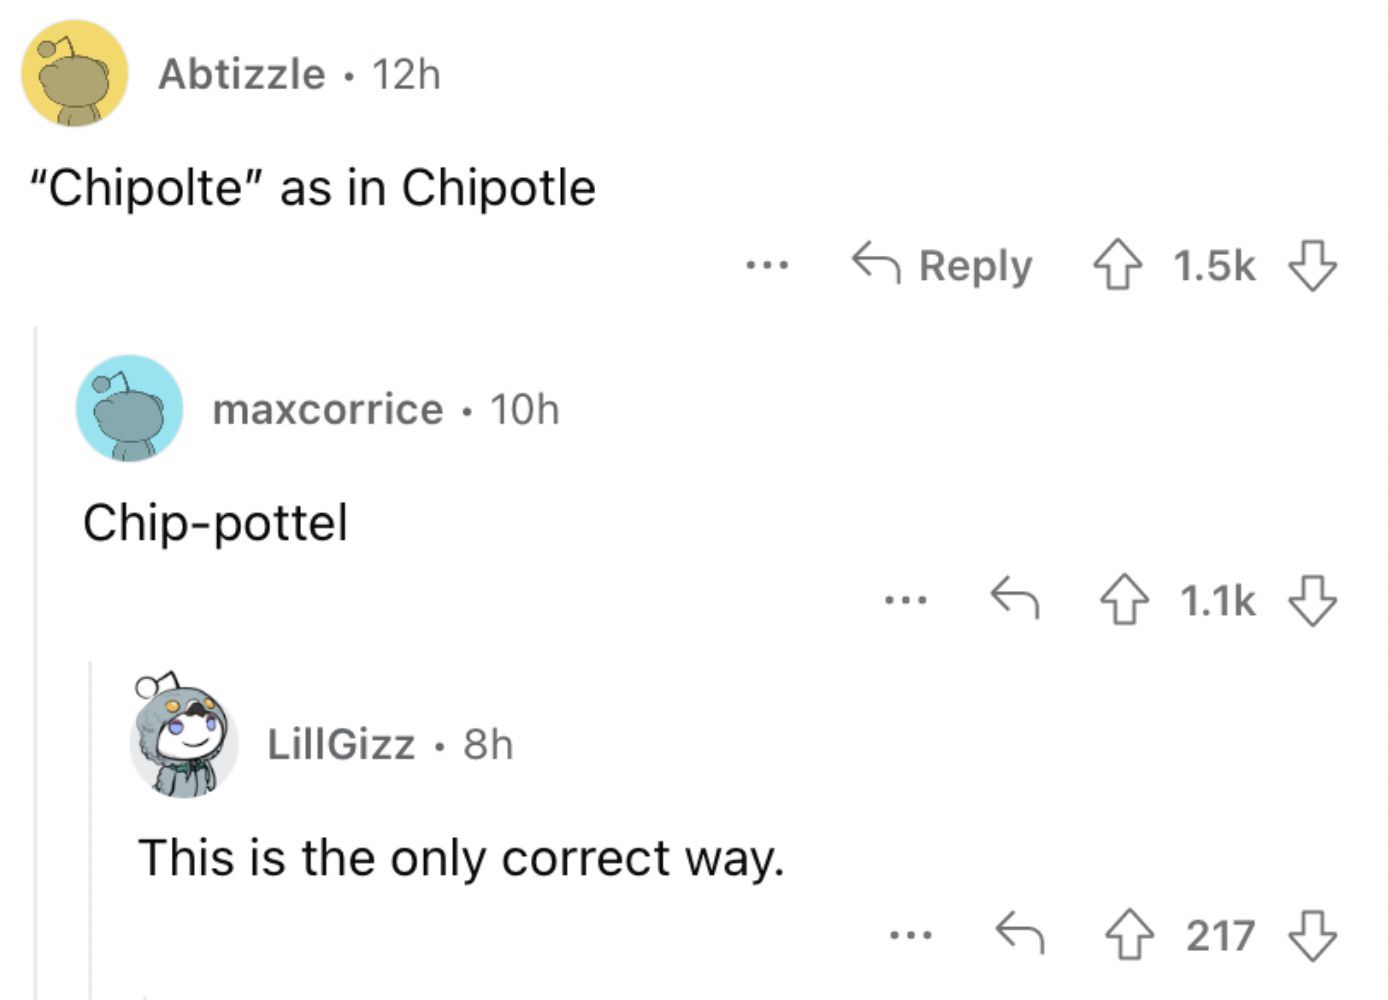View maxcorrice's blue avatar
The image size is (1388, 1000).
[130, 408]
